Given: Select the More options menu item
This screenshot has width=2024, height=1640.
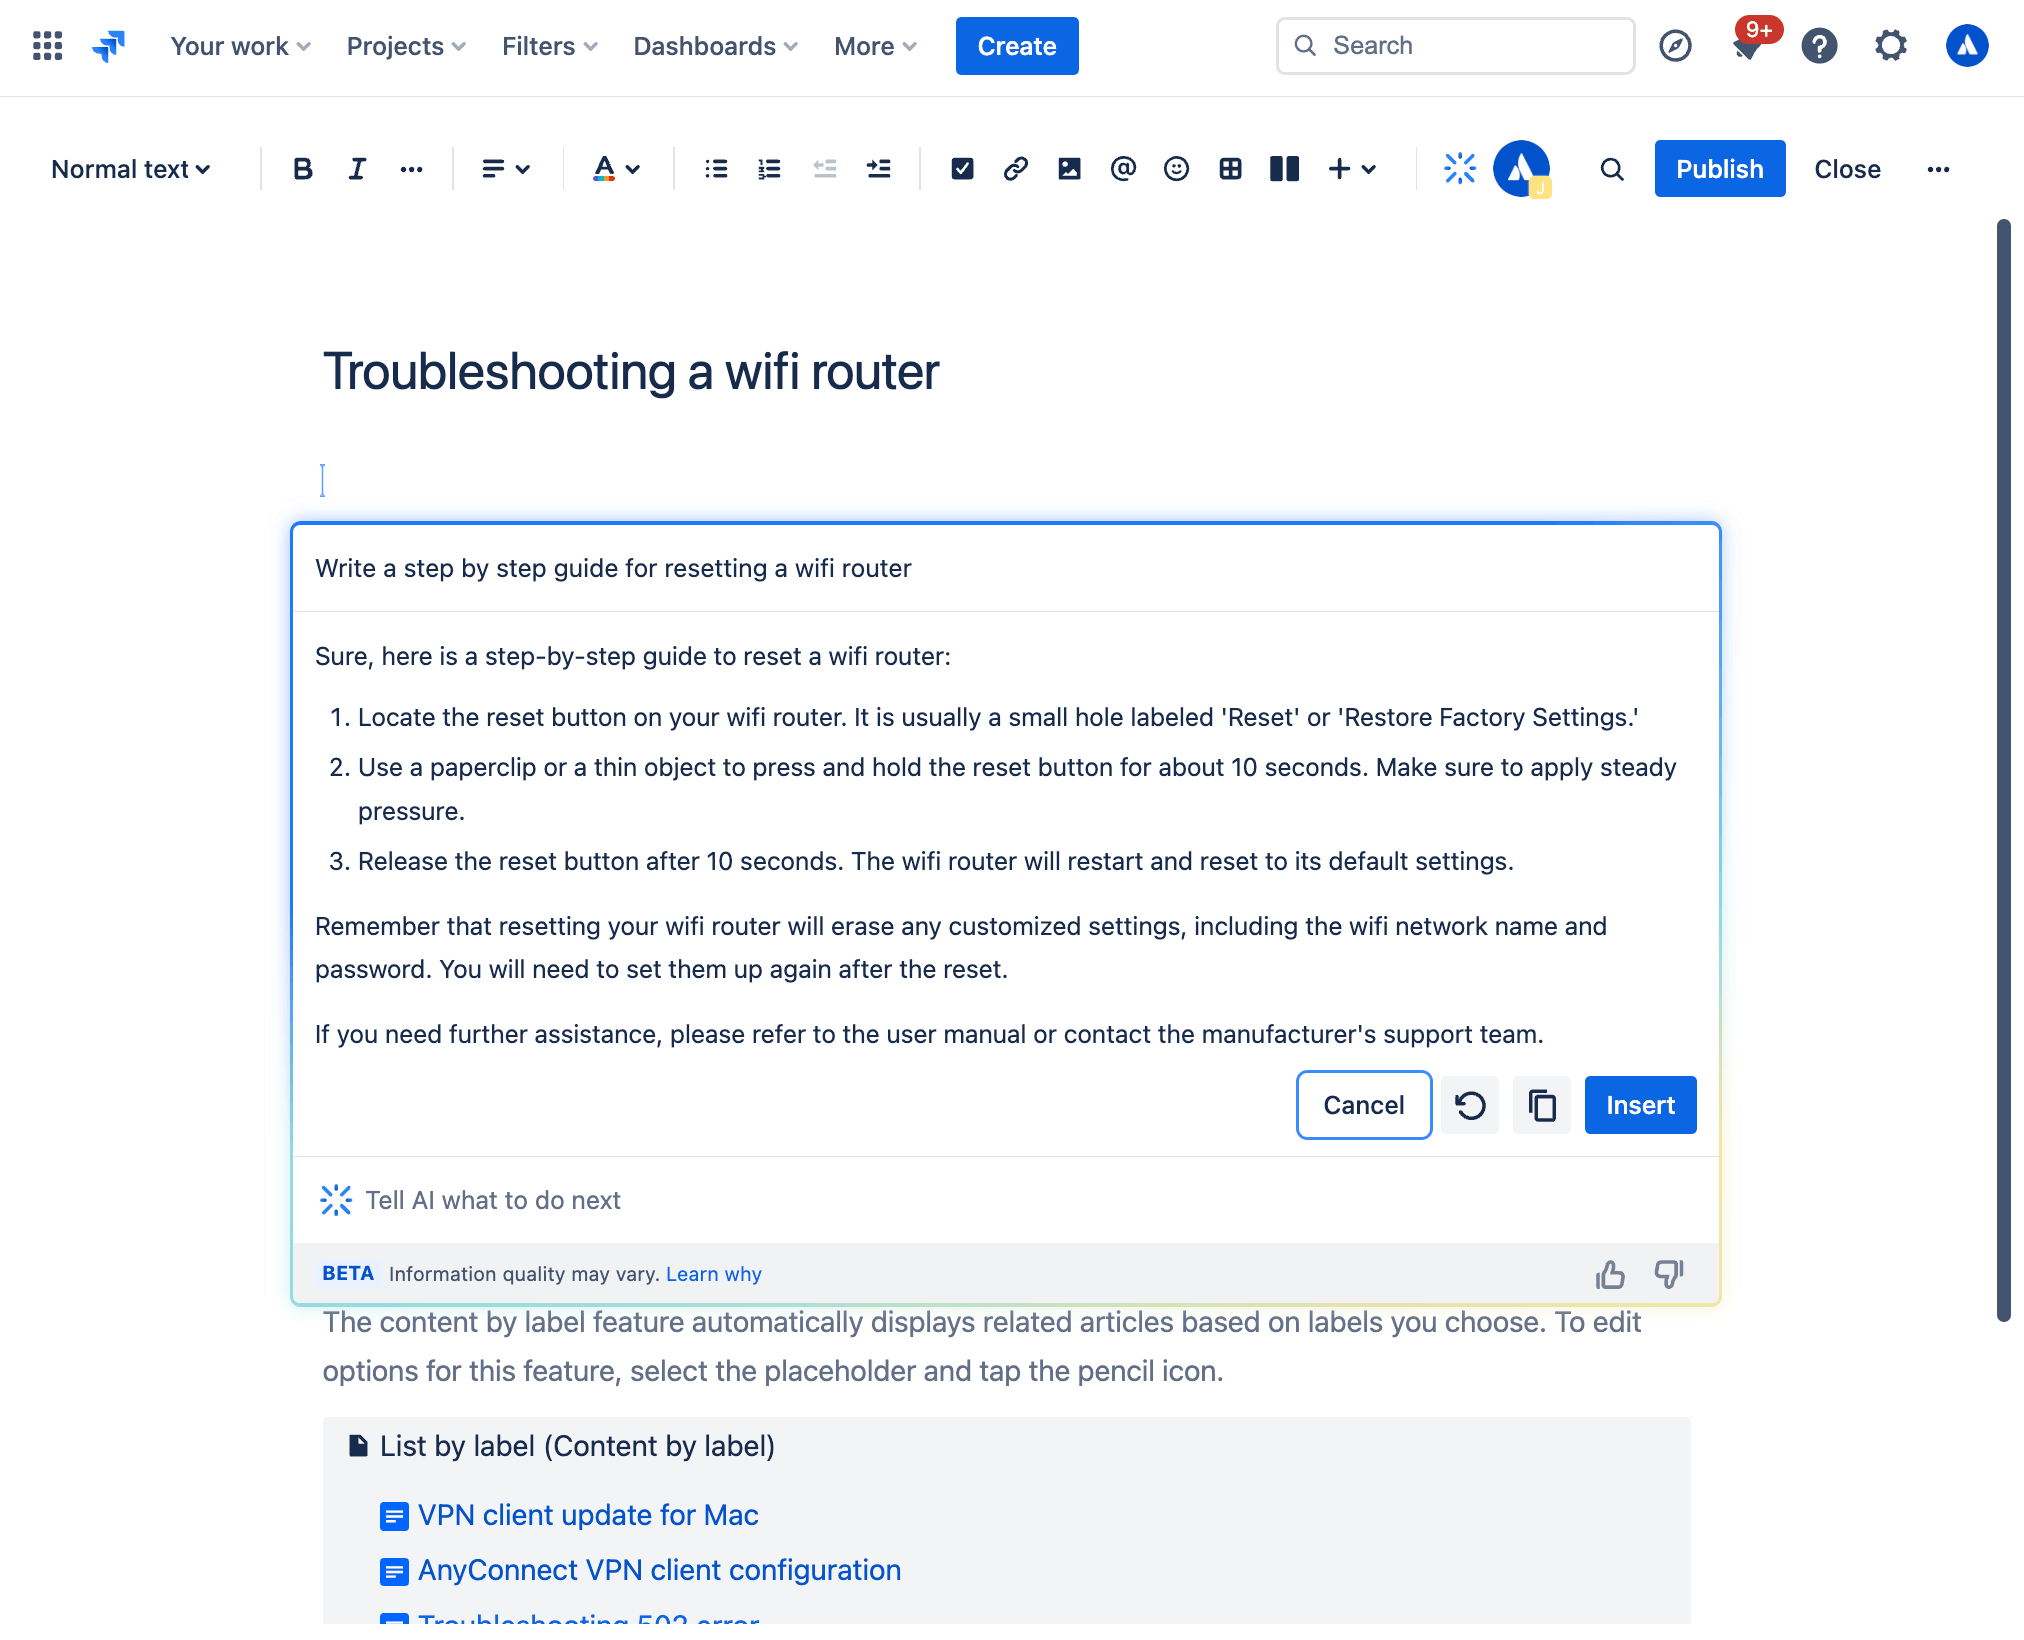Looking at the screenshot, I should point(1939,169).
